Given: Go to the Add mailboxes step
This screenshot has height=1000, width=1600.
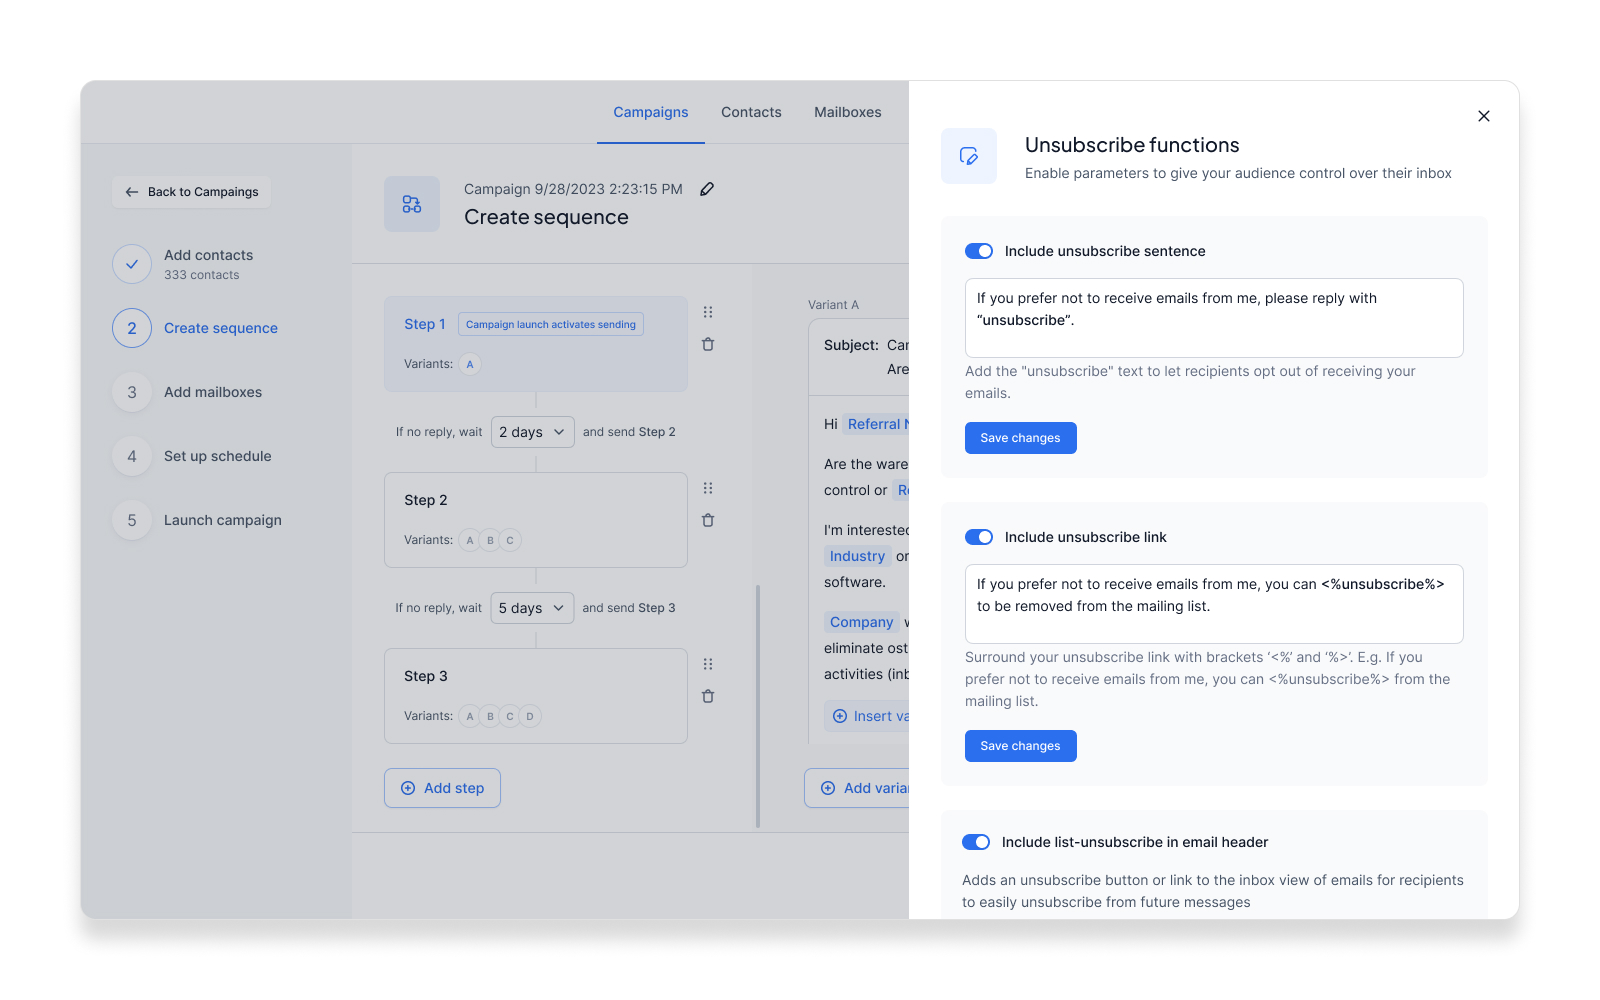Looking at the screenshot, I should [x=213, y=392].
